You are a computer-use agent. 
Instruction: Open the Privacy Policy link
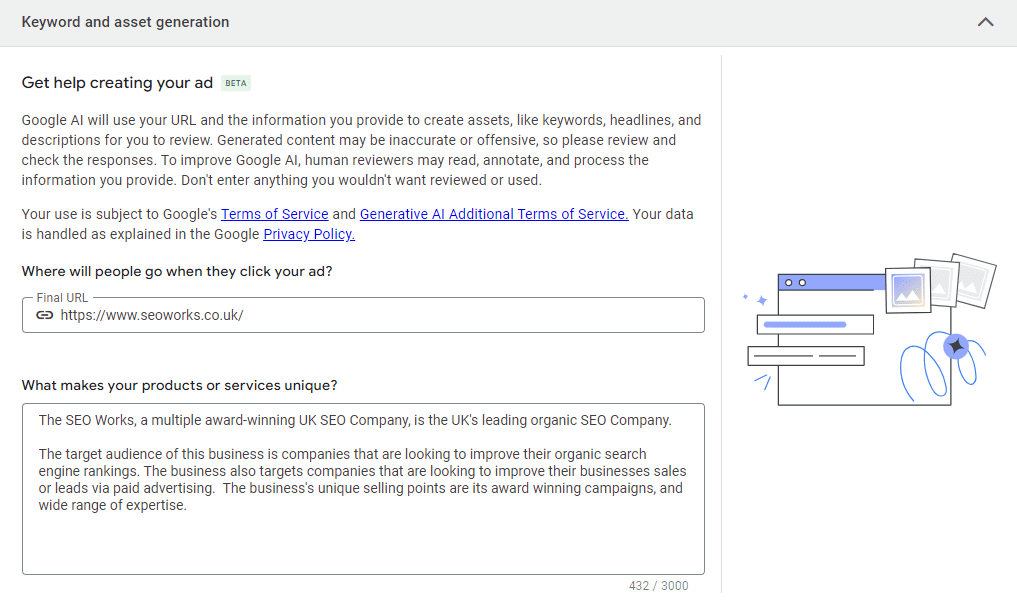[309, 234]
